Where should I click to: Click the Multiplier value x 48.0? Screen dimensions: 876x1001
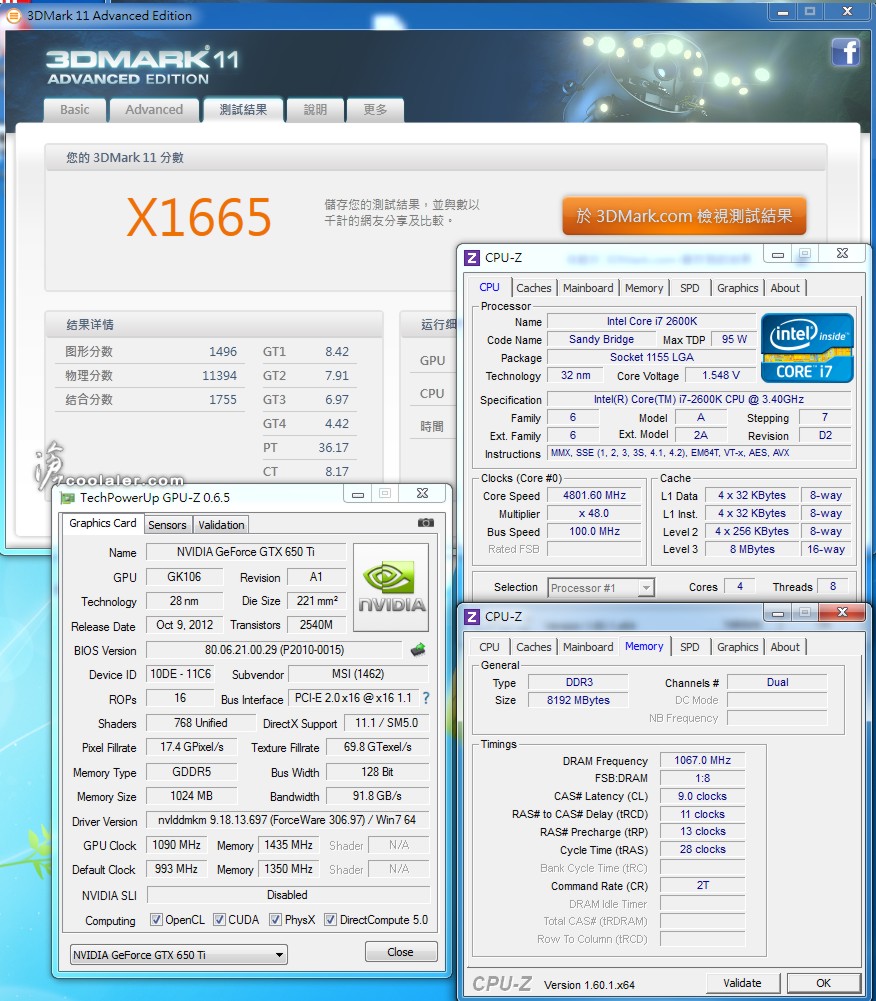click(x=594, y=513)
